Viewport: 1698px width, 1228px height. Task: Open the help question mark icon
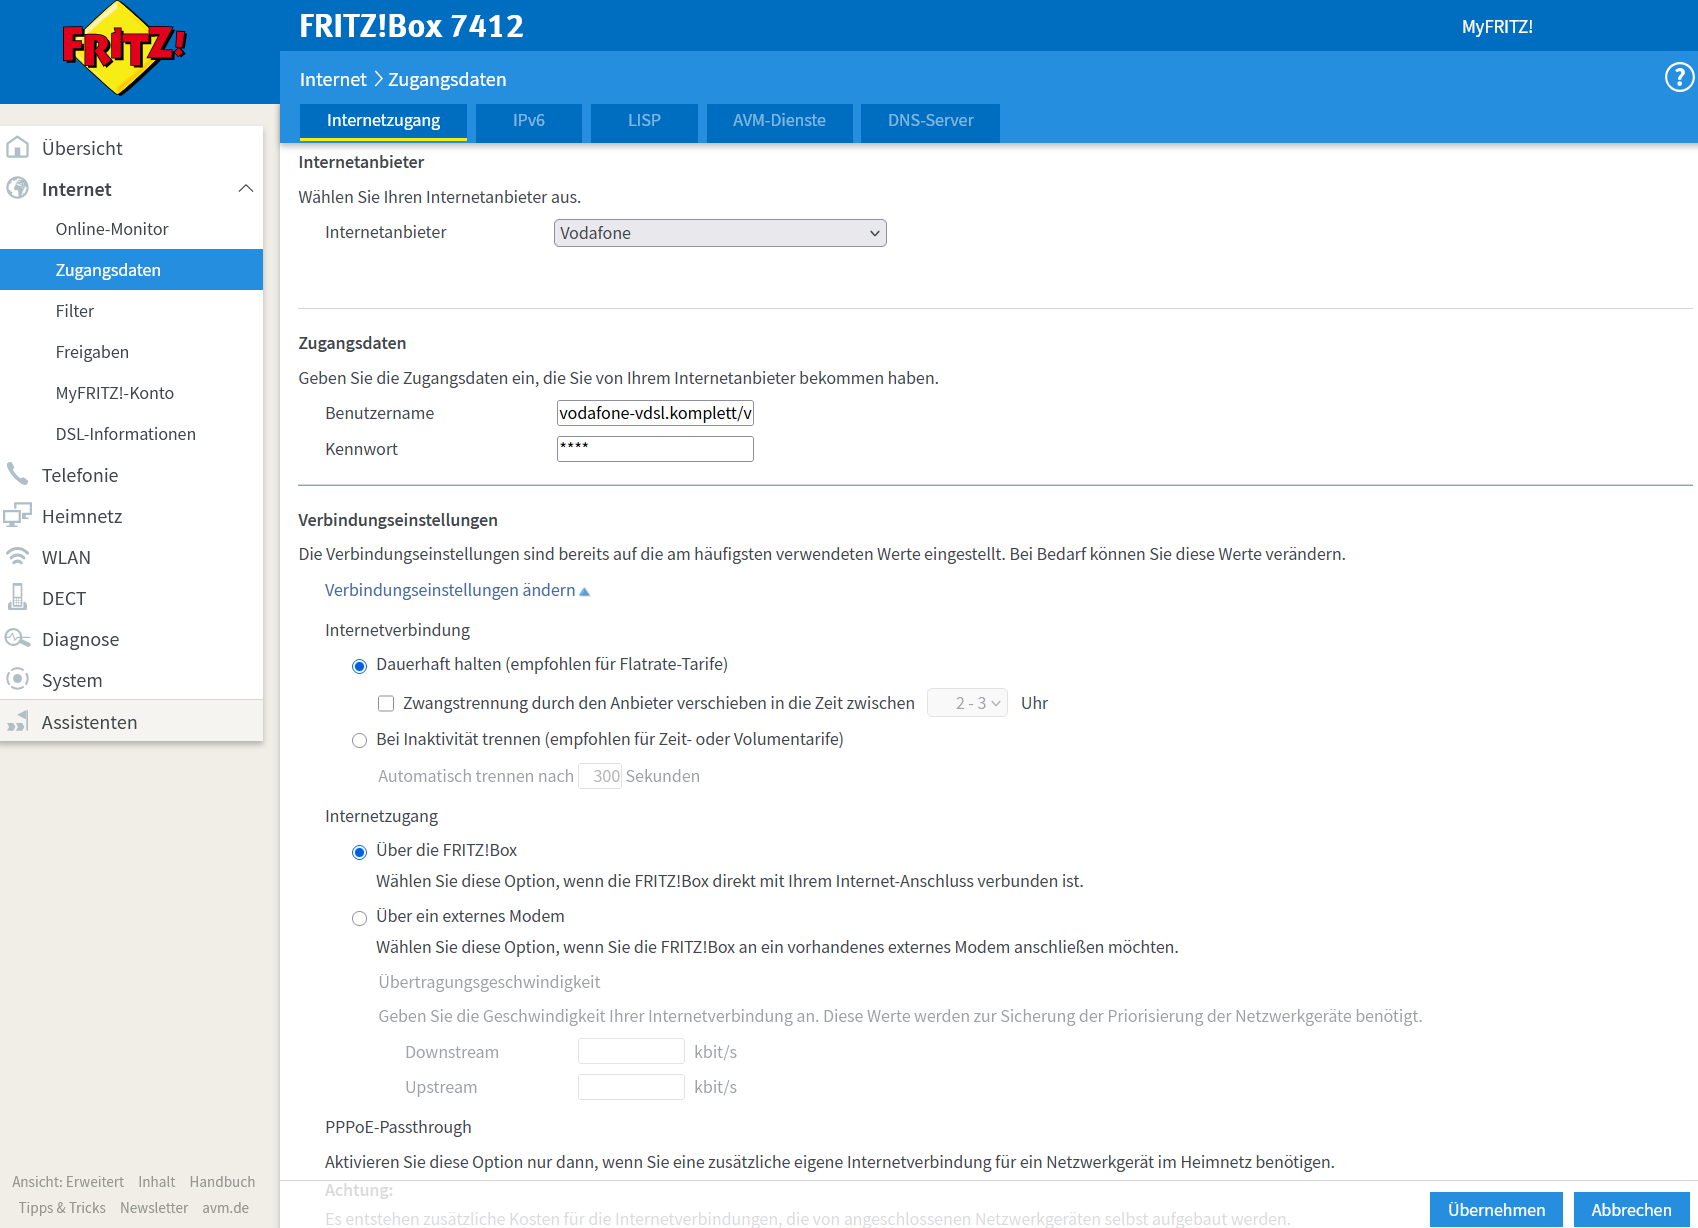click(x=1679, y=77)
